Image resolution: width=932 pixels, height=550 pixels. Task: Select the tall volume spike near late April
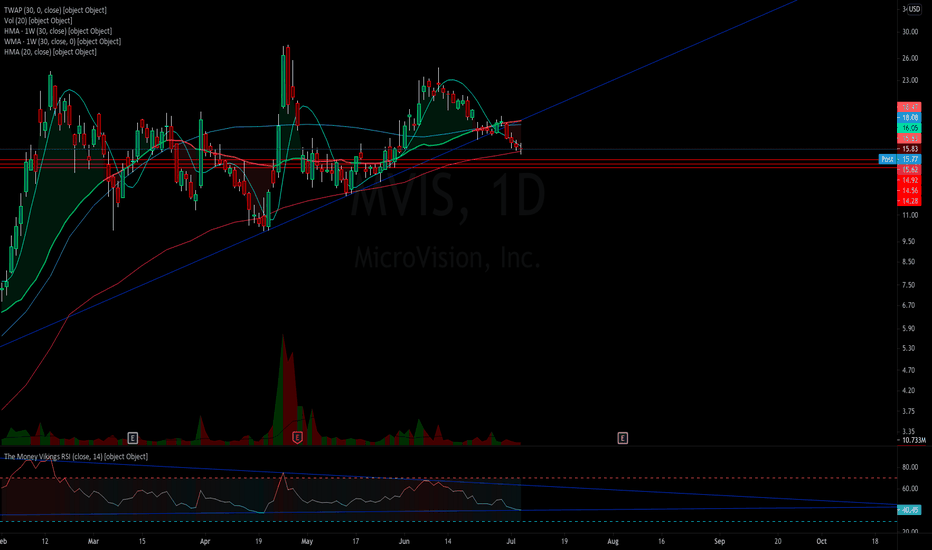tap(284, 389)
